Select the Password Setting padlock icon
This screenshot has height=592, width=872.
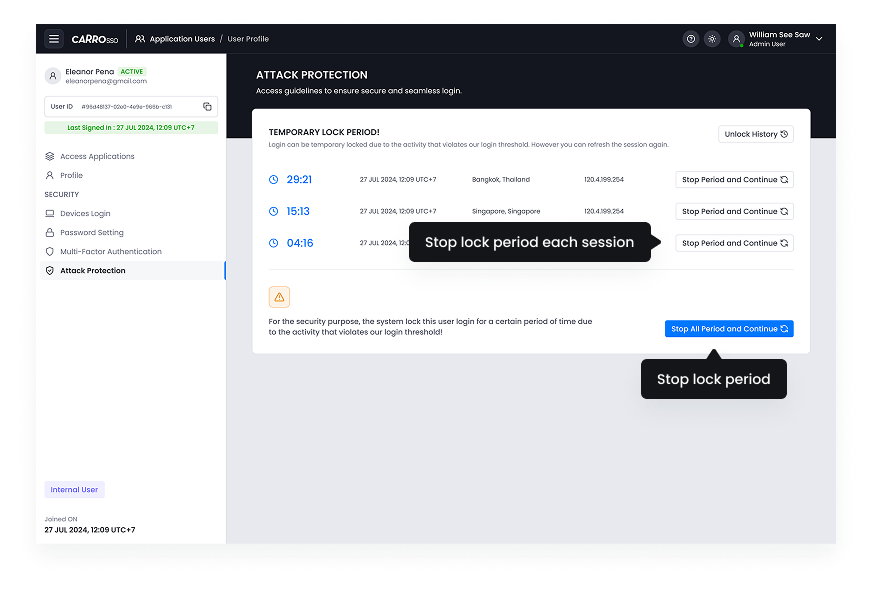point(50,232)
